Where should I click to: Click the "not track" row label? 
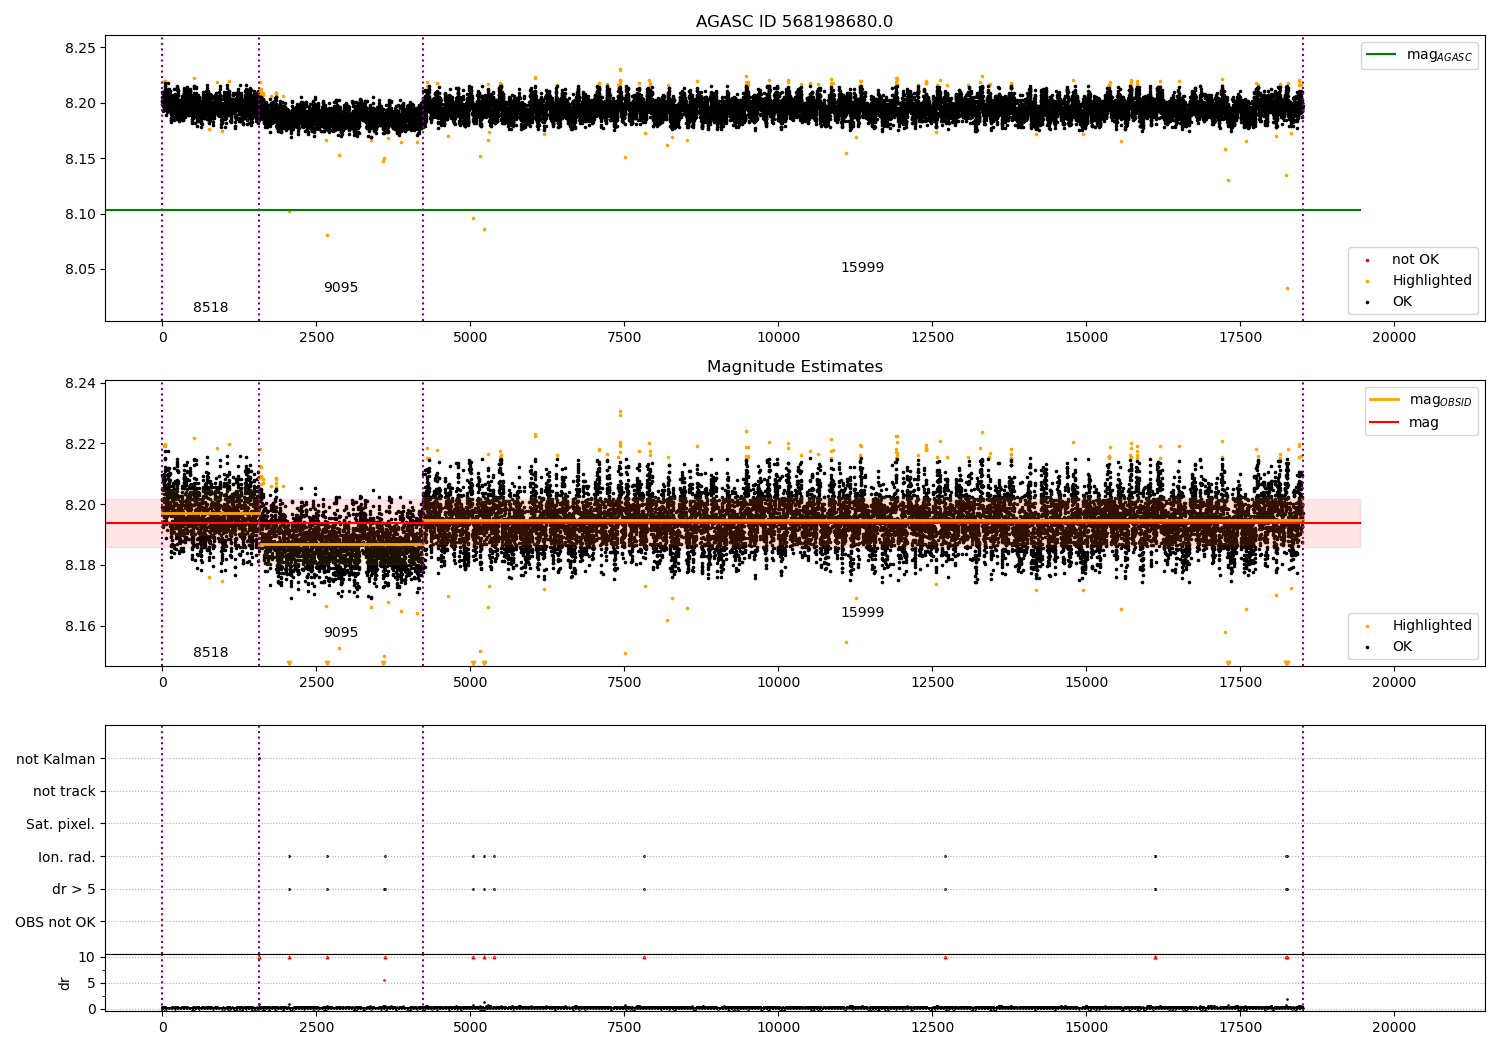[64, 792]
